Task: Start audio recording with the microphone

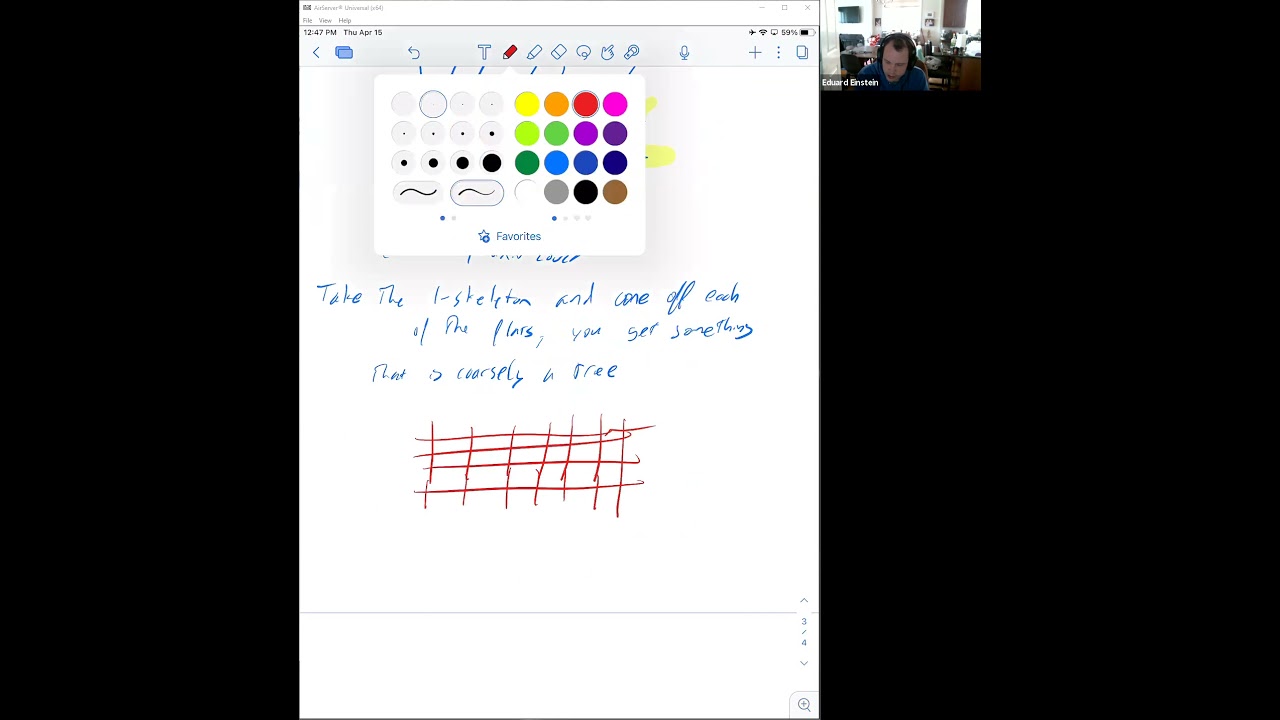Action: 684,52
